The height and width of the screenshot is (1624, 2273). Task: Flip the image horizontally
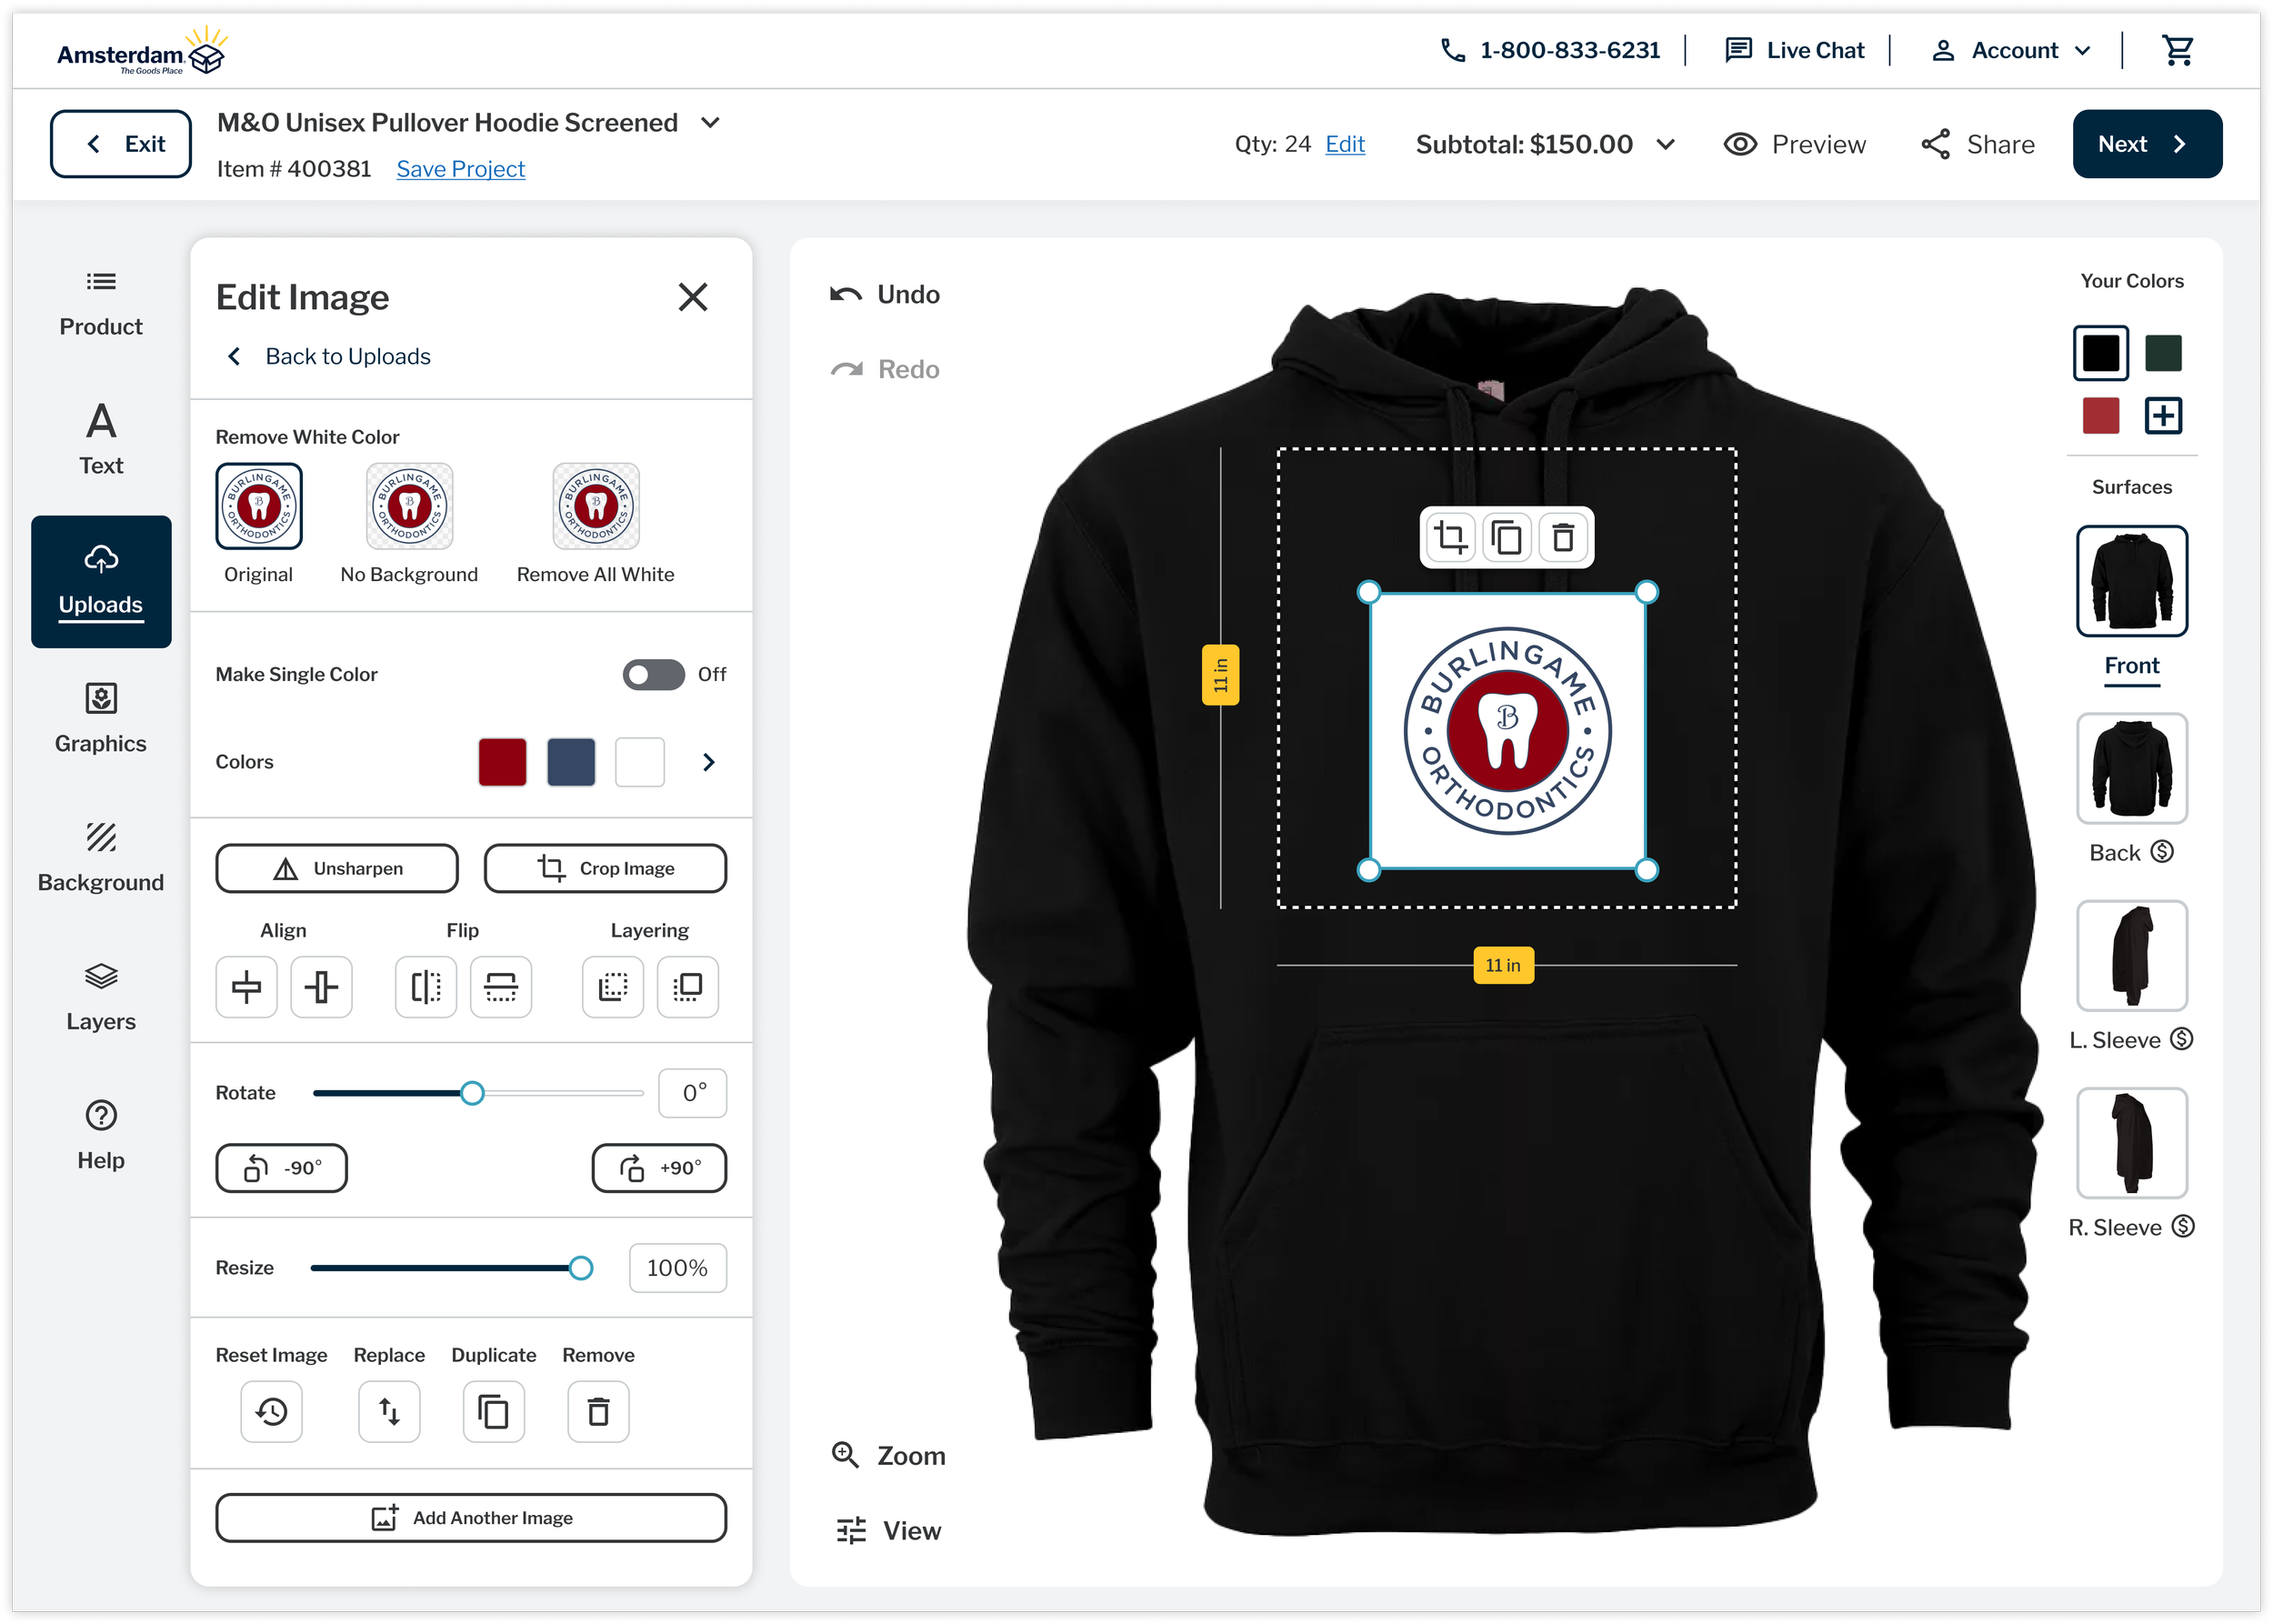pos(426,987)
